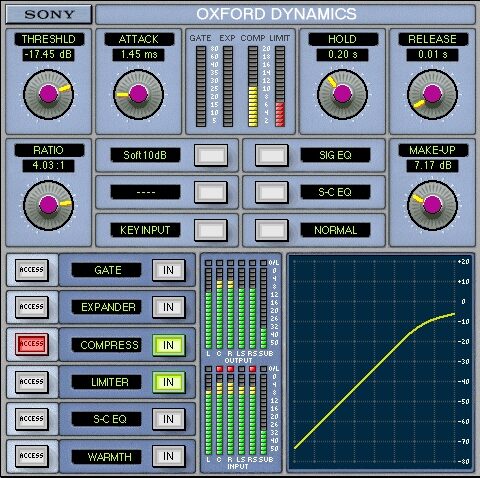
Task: Click the Expander section label
Action: 106,307
